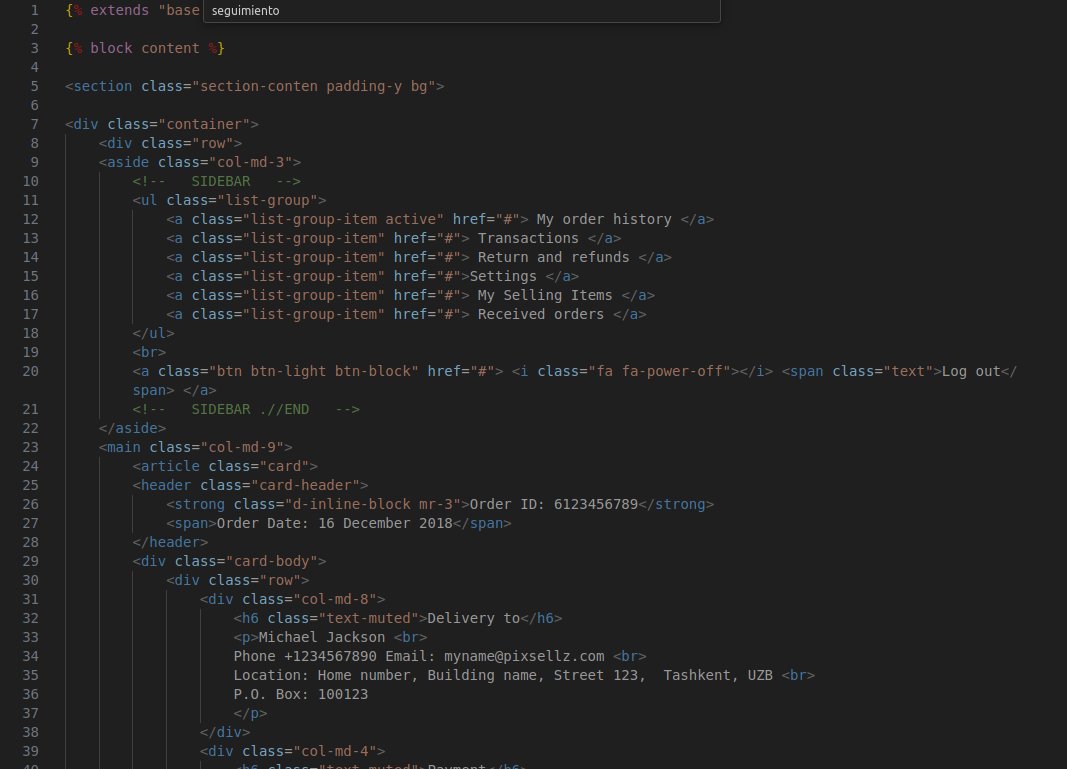
Task: Click the 'SIDEBAR' comment on line 10
Action: (x=217, y=182)
